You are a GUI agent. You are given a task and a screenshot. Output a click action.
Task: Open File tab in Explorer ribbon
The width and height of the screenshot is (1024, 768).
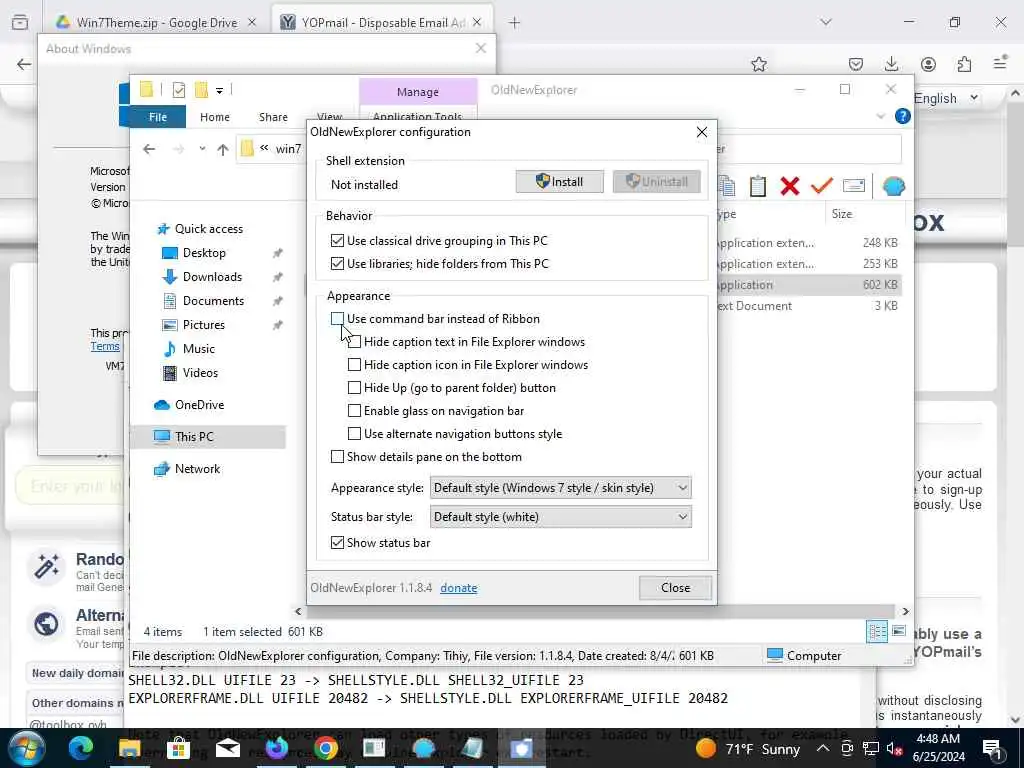[x=157, y=117]
